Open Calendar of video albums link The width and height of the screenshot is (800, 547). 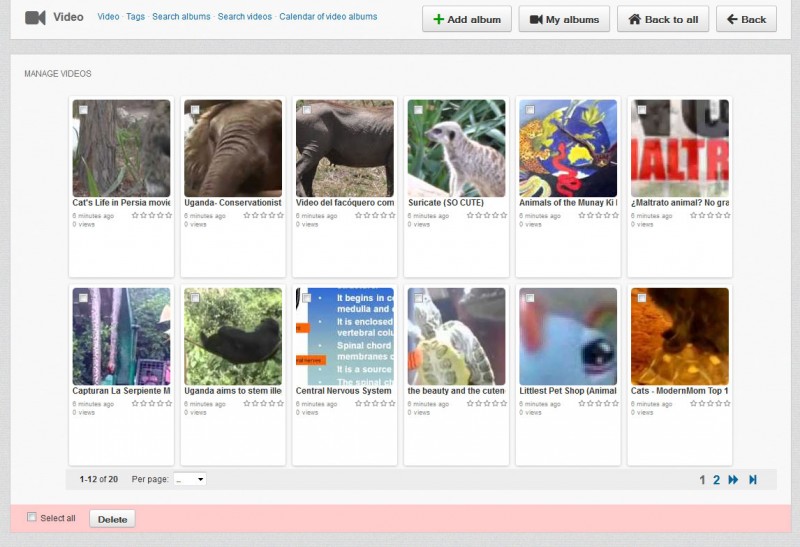[328, 16]
